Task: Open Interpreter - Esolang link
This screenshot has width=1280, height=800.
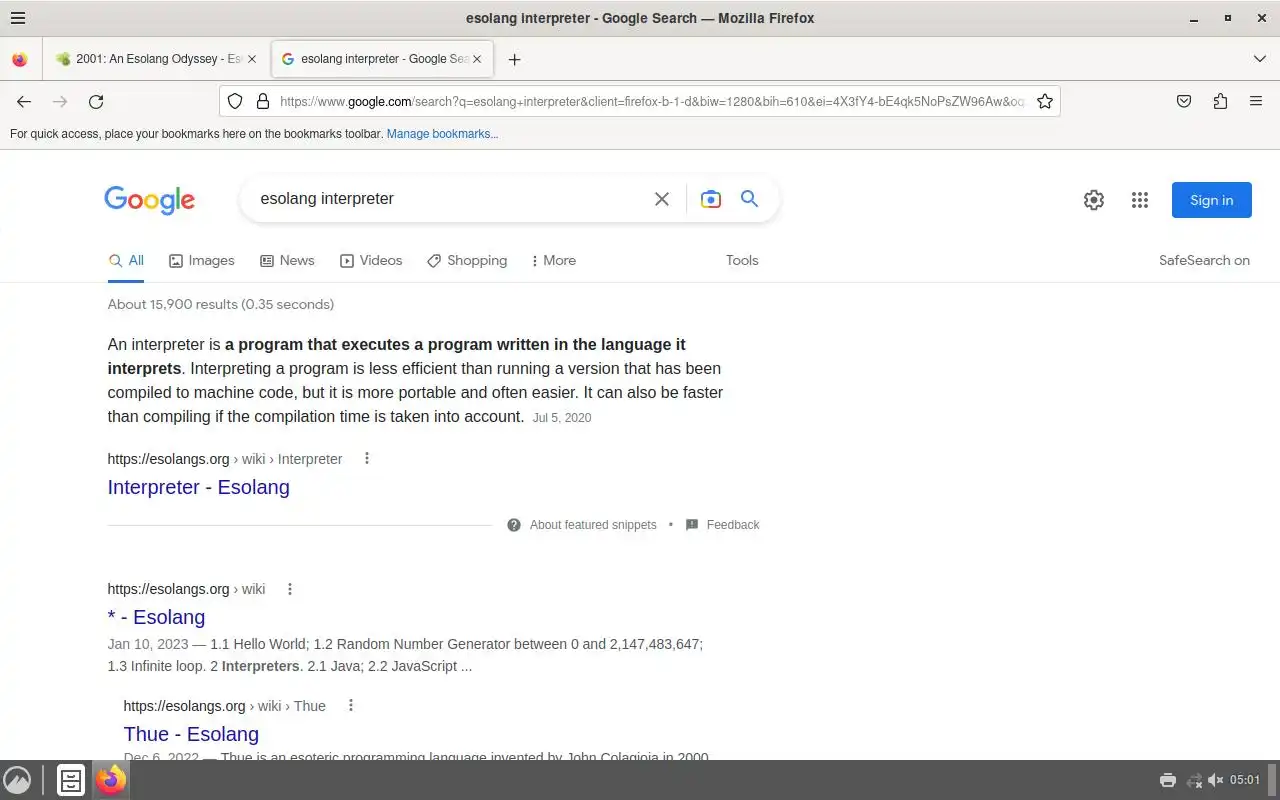Action: pyautogui.click(x=198, y=487)
